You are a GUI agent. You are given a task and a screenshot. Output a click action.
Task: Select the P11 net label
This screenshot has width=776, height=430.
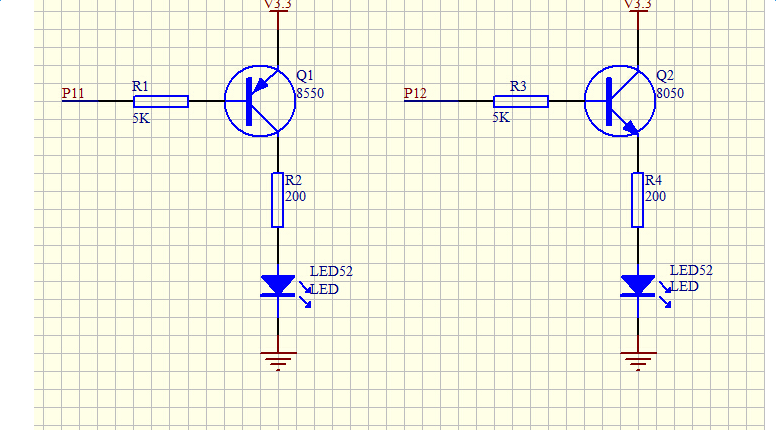(73, 93)
